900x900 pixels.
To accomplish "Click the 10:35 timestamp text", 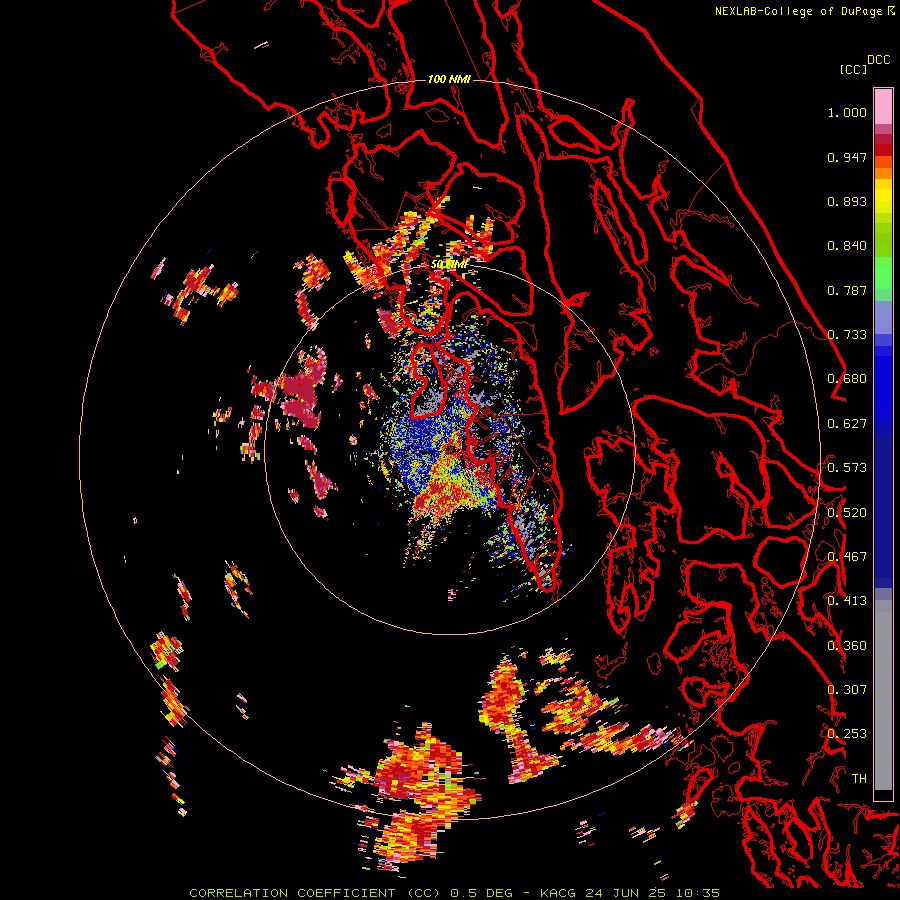I will [697, 893].
